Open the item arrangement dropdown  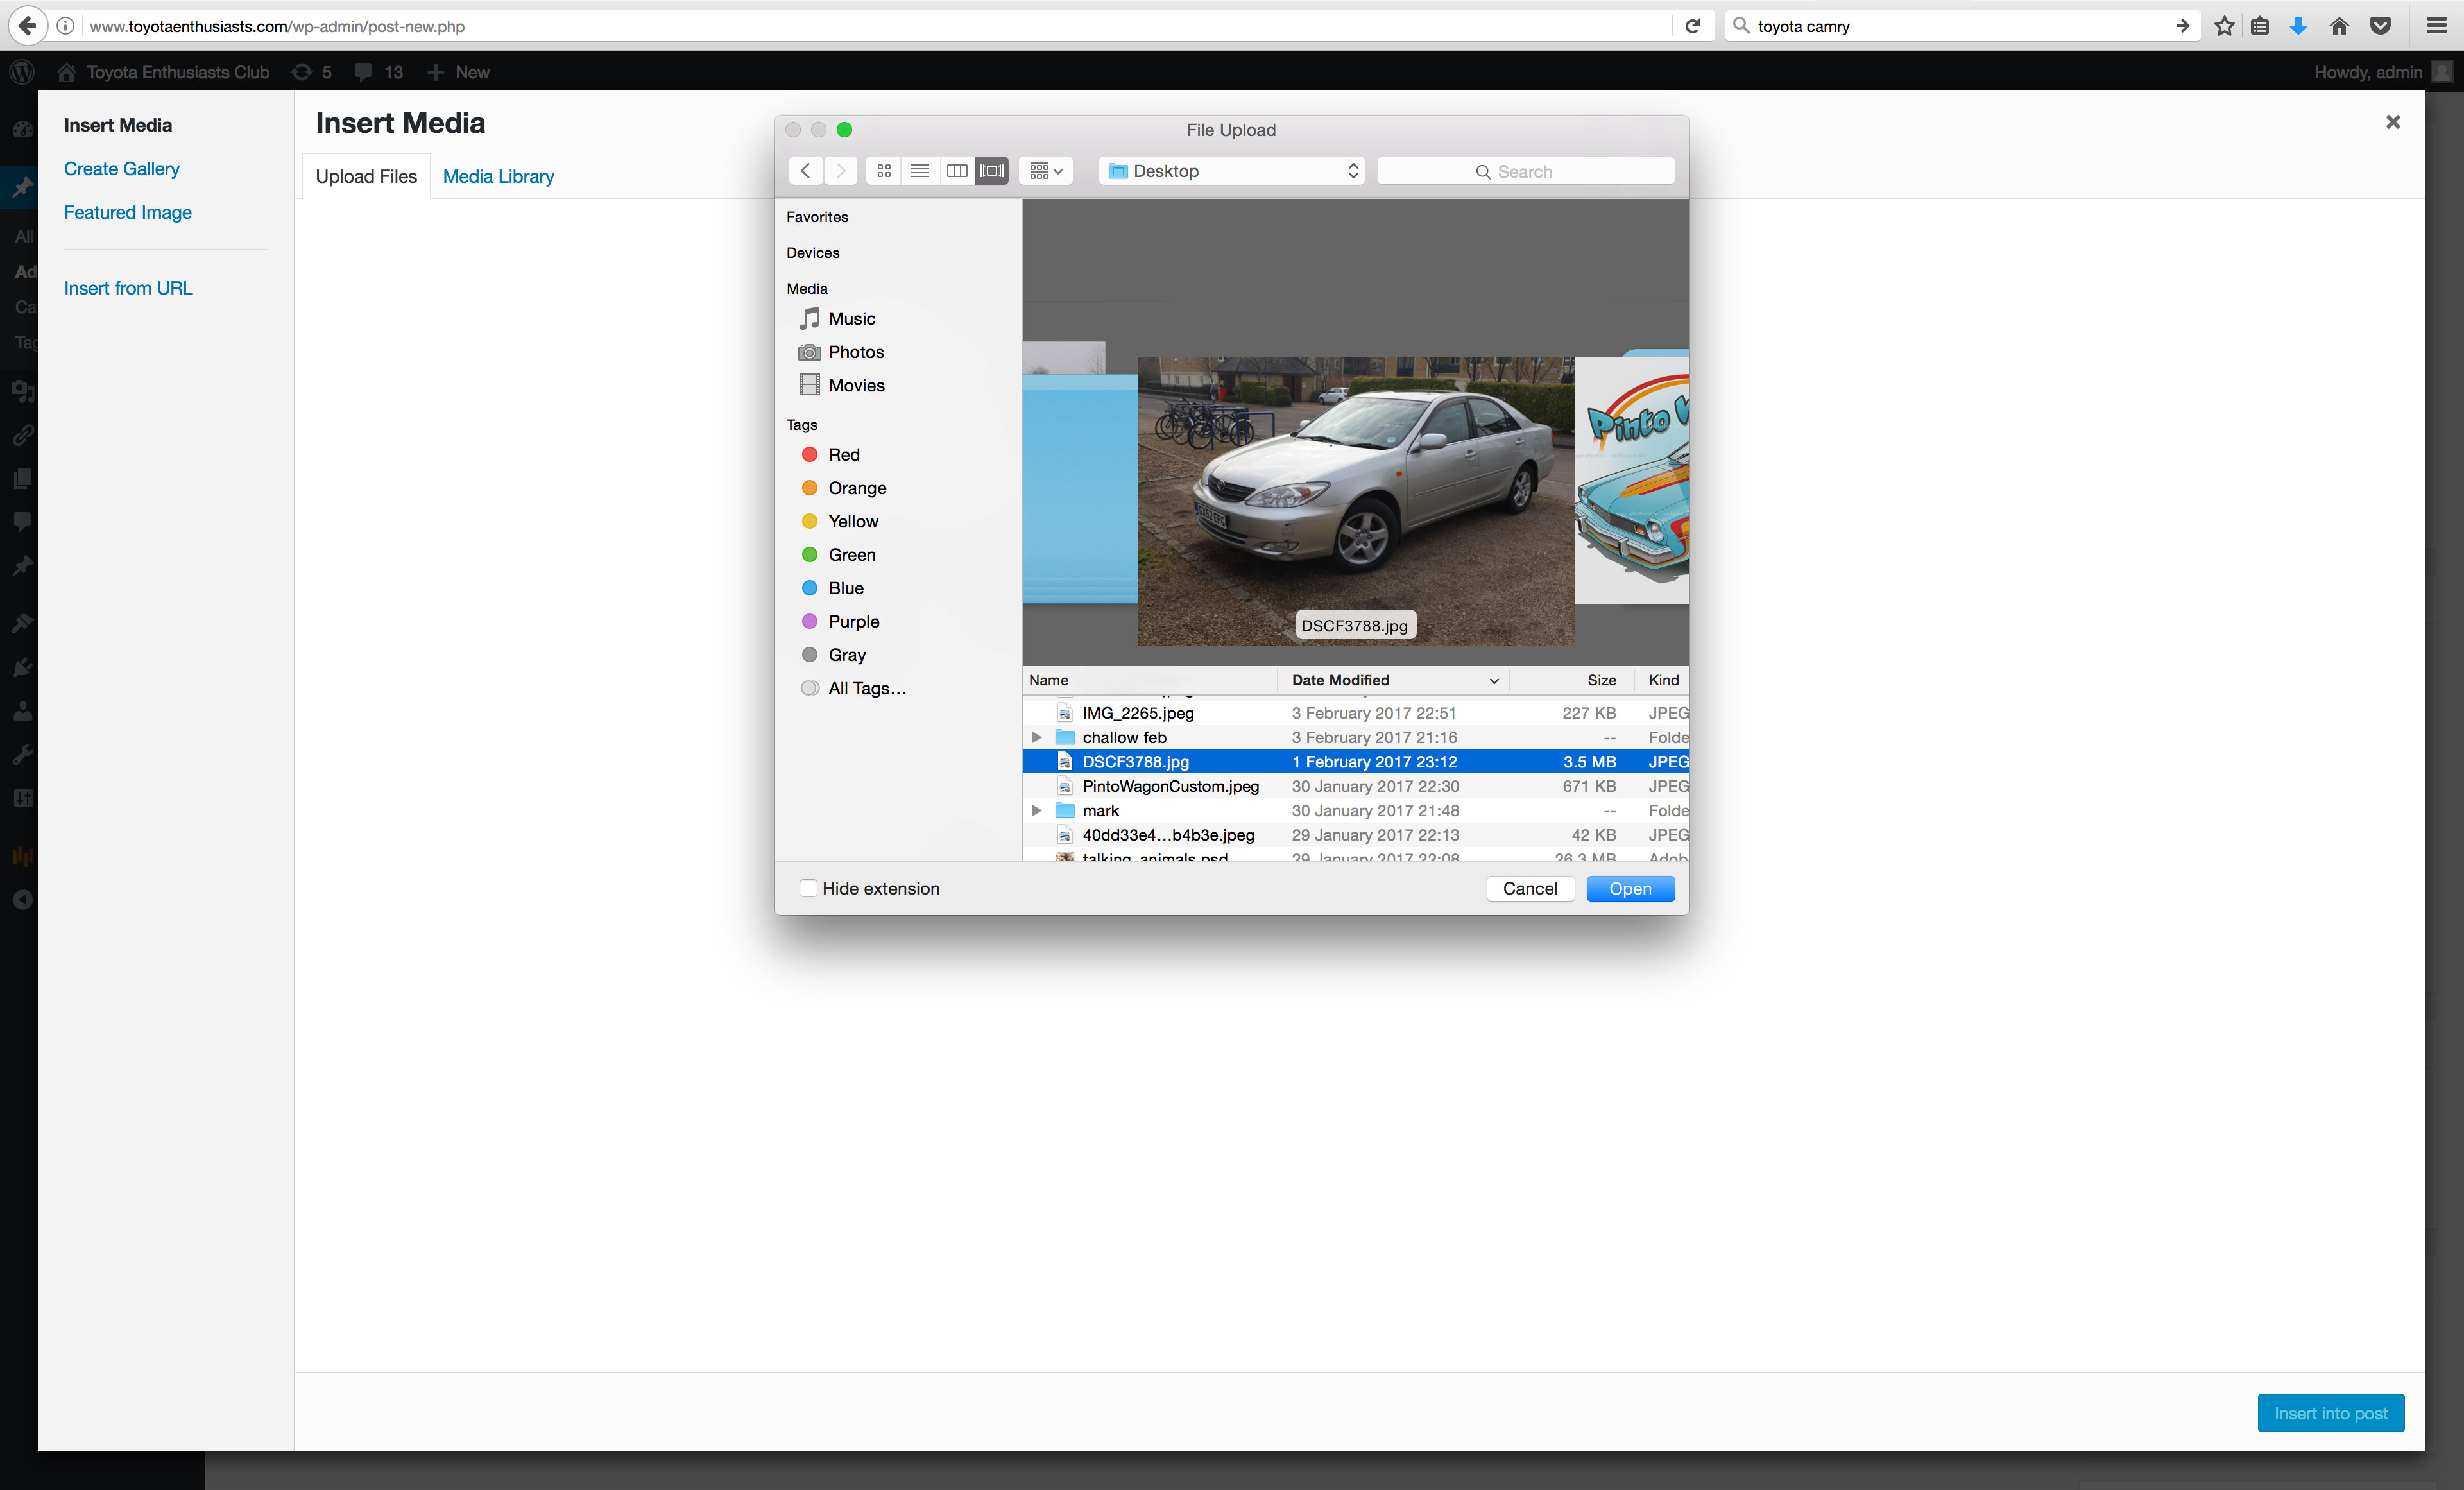click(x=1045, y=171)
